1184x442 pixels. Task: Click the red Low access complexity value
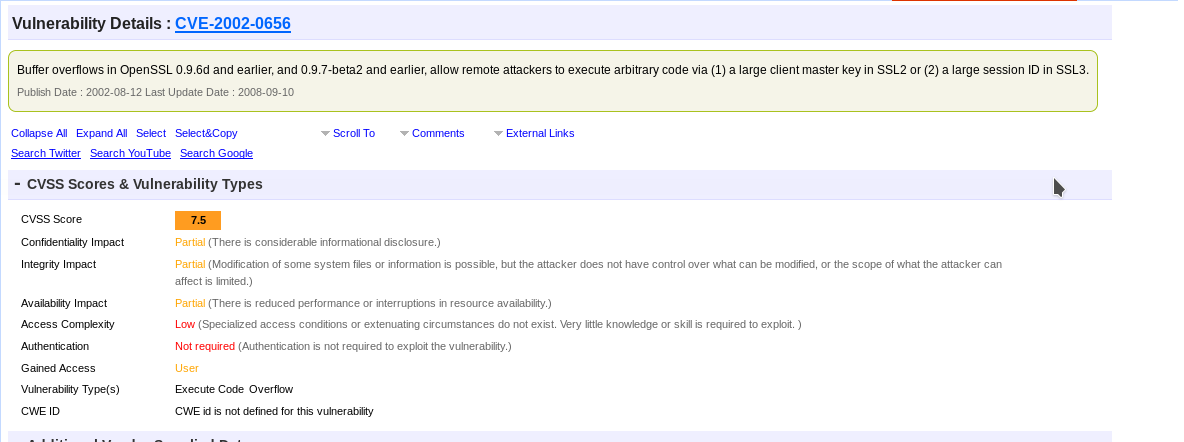(185, 324)
